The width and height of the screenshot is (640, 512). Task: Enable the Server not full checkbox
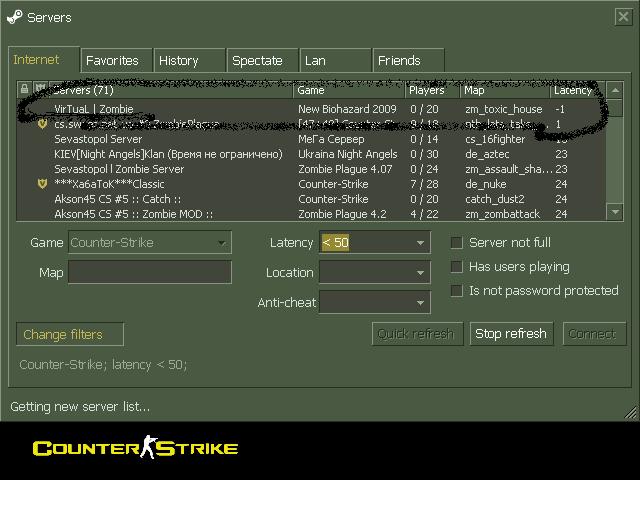coord(456,243)
